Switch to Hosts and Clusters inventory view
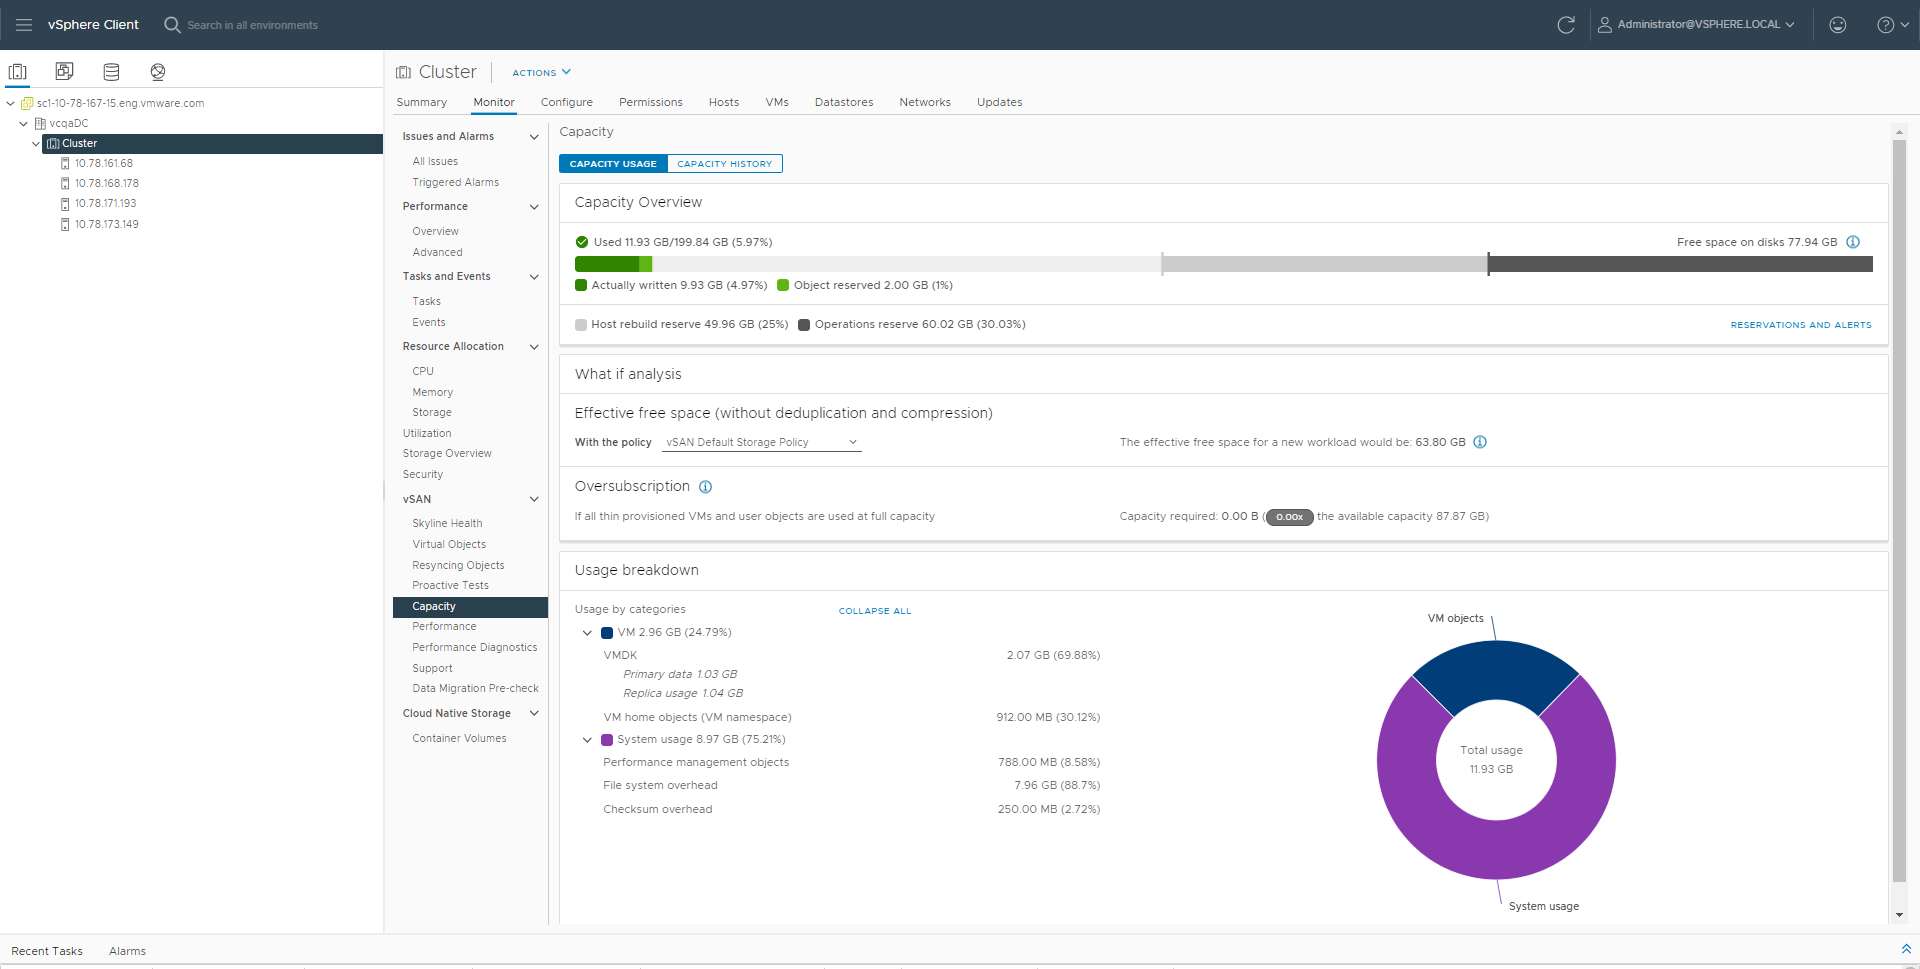 point(18,72)
